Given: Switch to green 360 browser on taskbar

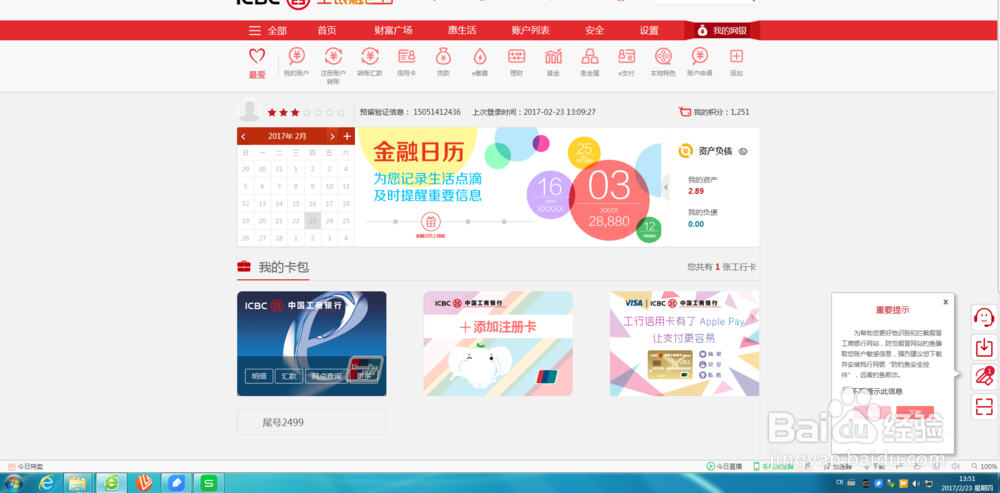Looking at the screenshot, I should point(112,483).
